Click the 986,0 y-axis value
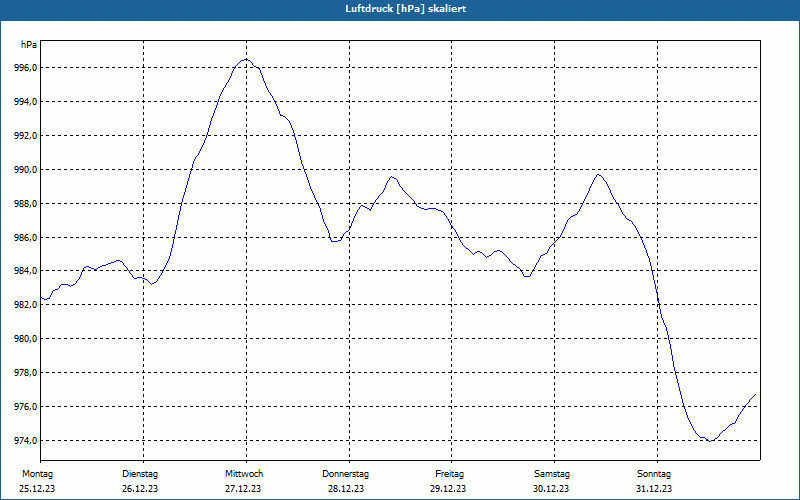Viewport: 800px width, 500px height. pyautogui.click(x=24, y=238)
